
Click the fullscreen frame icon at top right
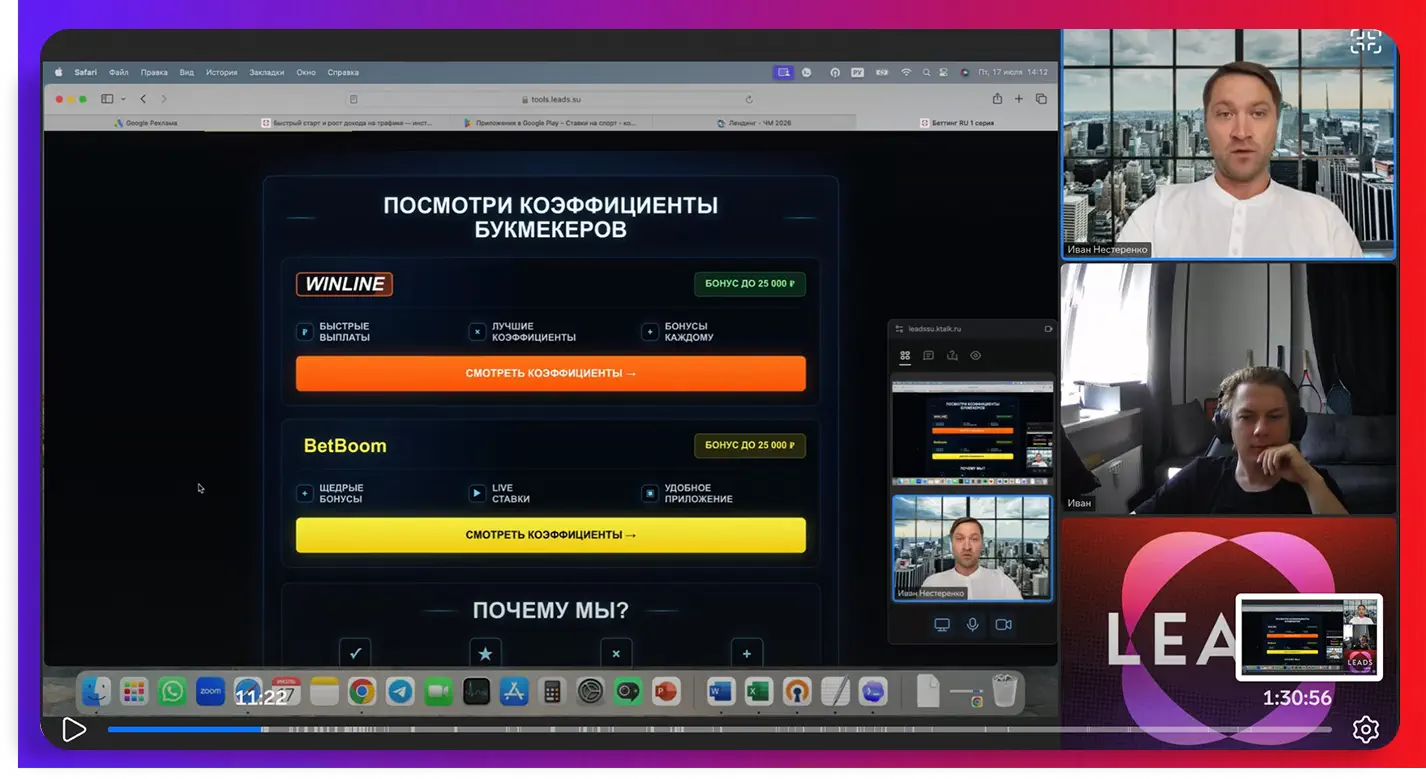pos(1366,41)
